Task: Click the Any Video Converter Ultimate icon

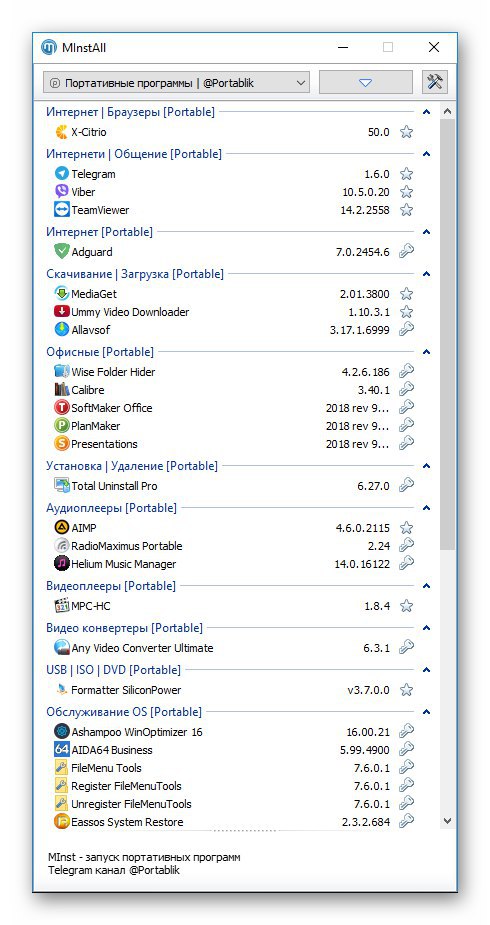Action: tap(61, 648)
